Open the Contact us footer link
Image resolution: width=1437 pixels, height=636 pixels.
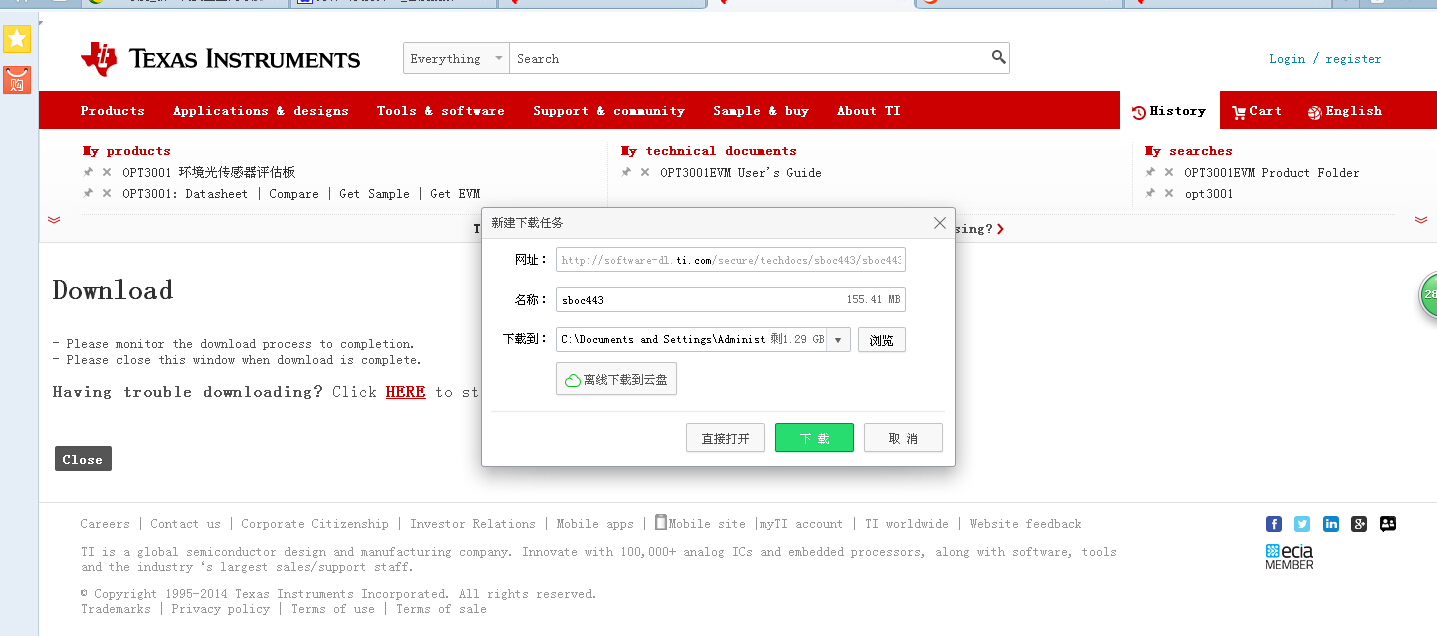click(185, 524)
